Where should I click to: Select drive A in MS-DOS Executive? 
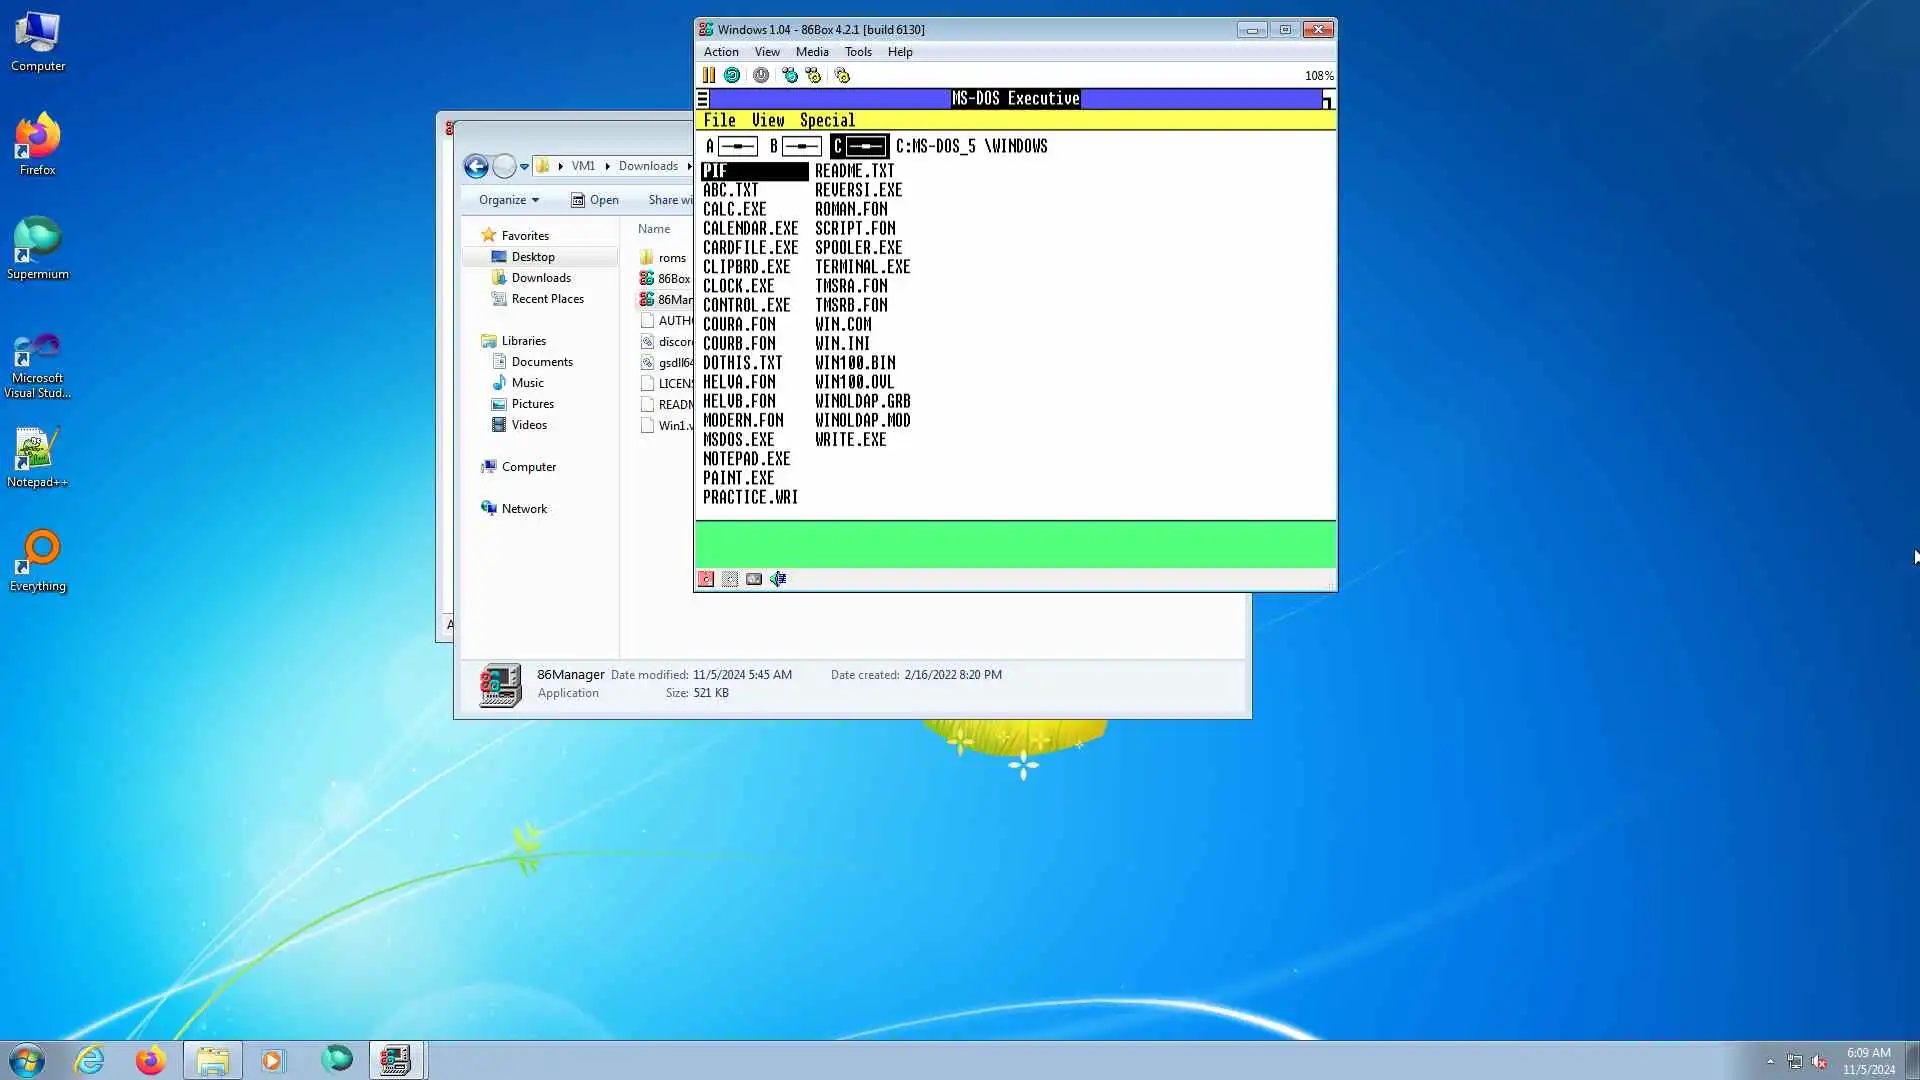pyautogui.click(x=732, y=146)
